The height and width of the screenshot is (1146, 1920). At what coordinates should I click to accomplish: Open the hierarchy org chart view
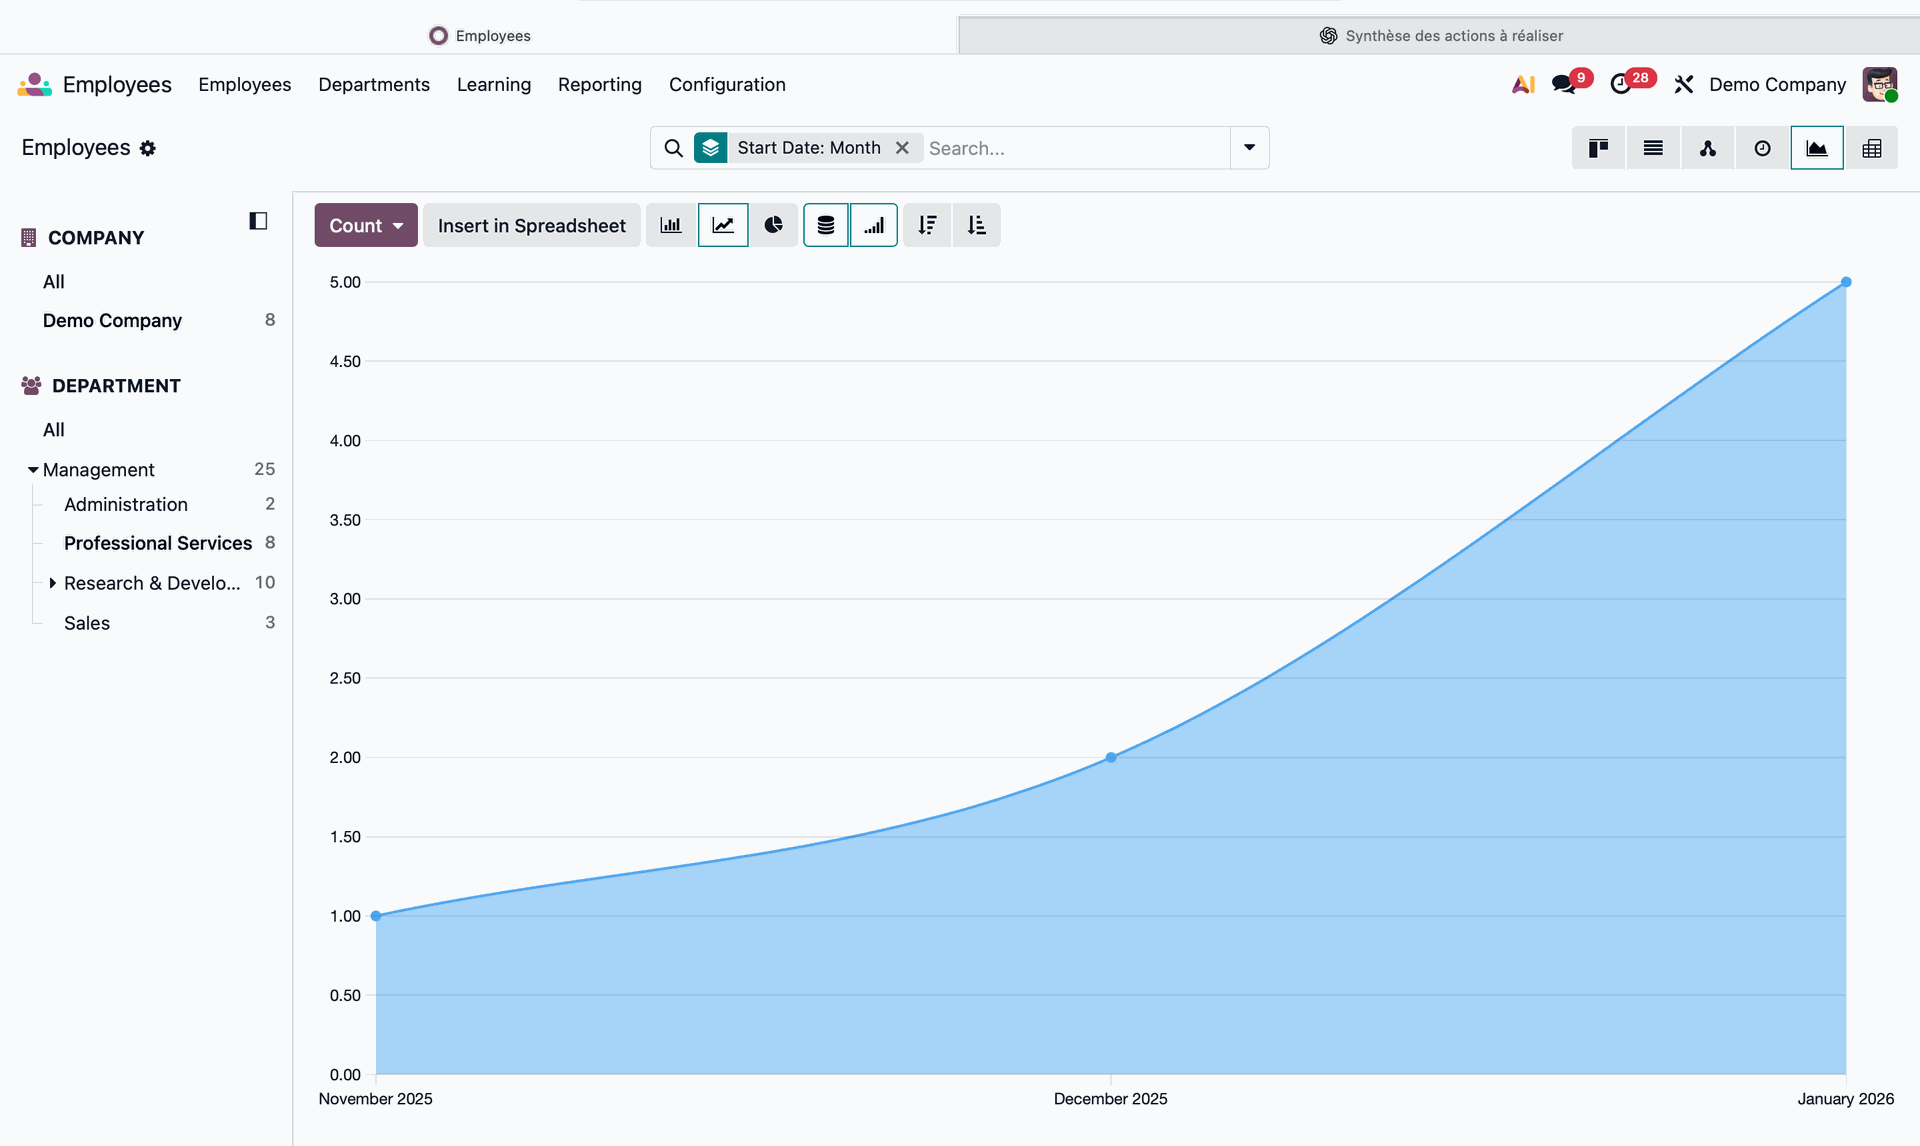pyautogui.click(x=1708, y=148)
